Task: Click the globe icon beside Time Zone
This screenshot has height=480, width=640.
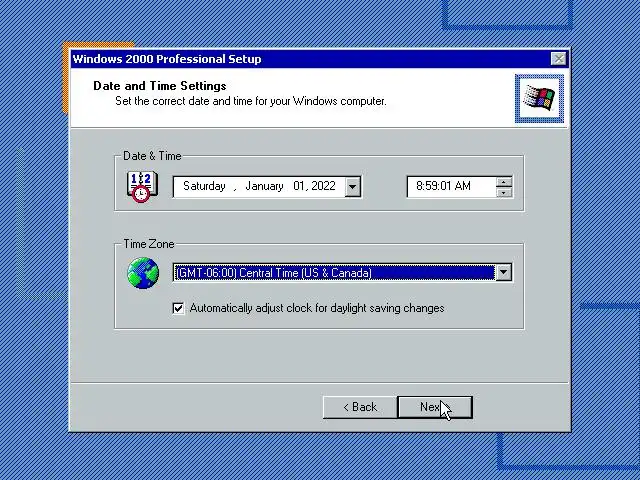Action: [x=143, y=273]
